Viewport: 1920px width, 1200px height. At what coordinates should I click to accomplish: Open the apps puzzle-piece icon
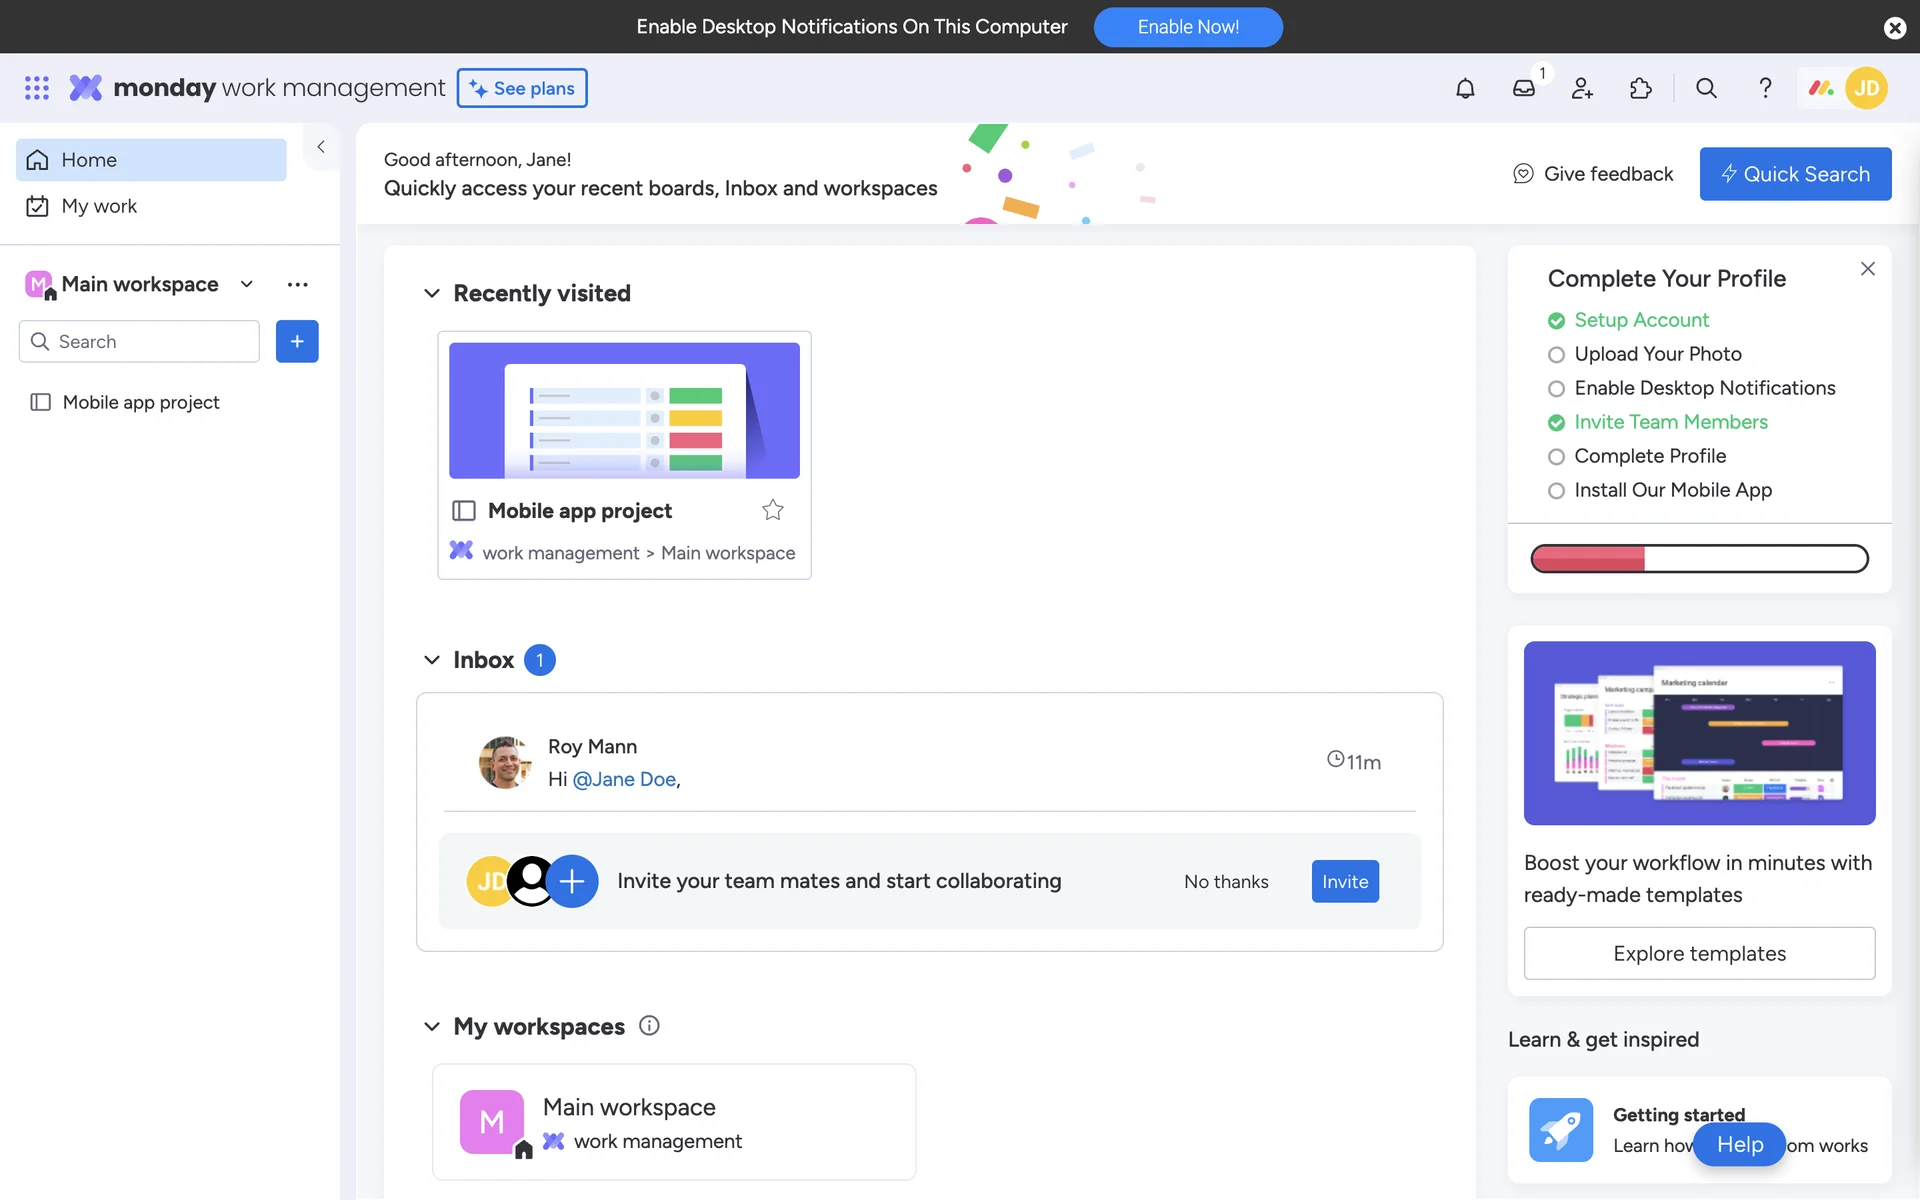[1641, 88]
